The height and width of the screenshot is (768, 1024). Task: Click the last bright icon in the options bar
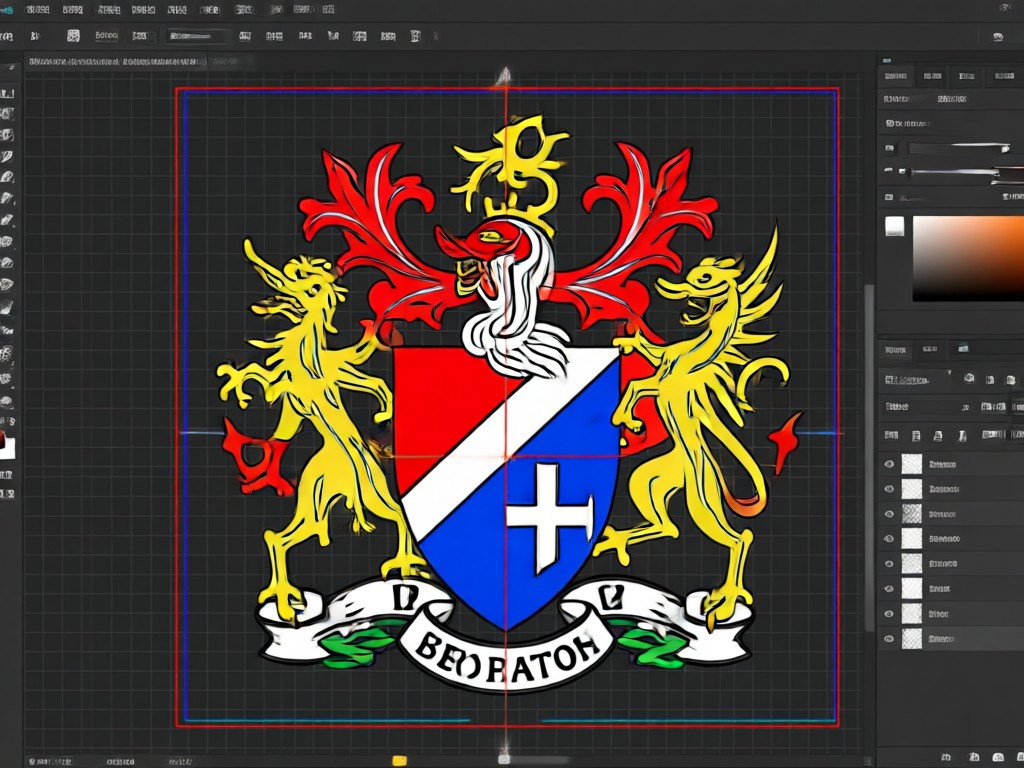click(x=415, y=36)
